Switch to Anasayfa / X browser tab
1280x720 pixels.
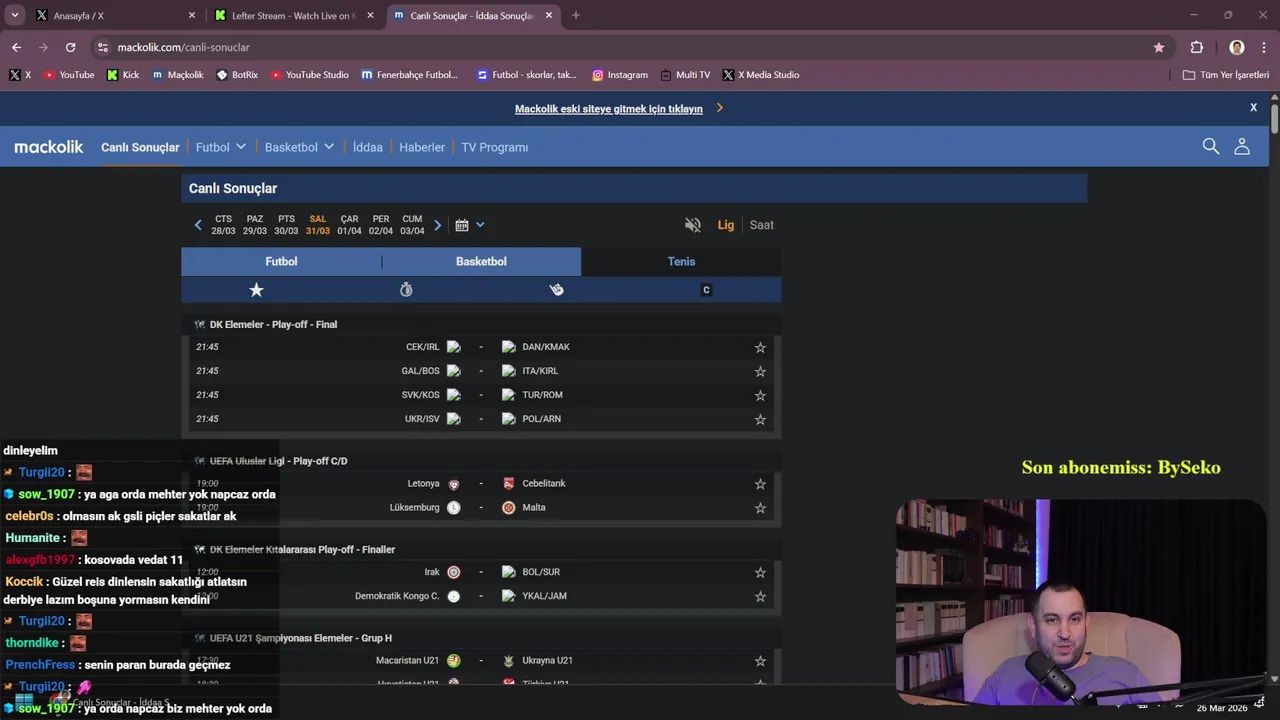115,16
